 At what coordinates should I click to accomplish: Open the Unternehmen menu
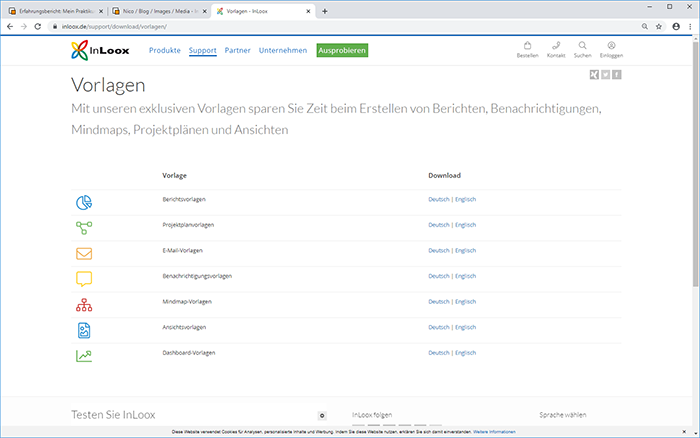pyautogui.click(x=283, y=50)
